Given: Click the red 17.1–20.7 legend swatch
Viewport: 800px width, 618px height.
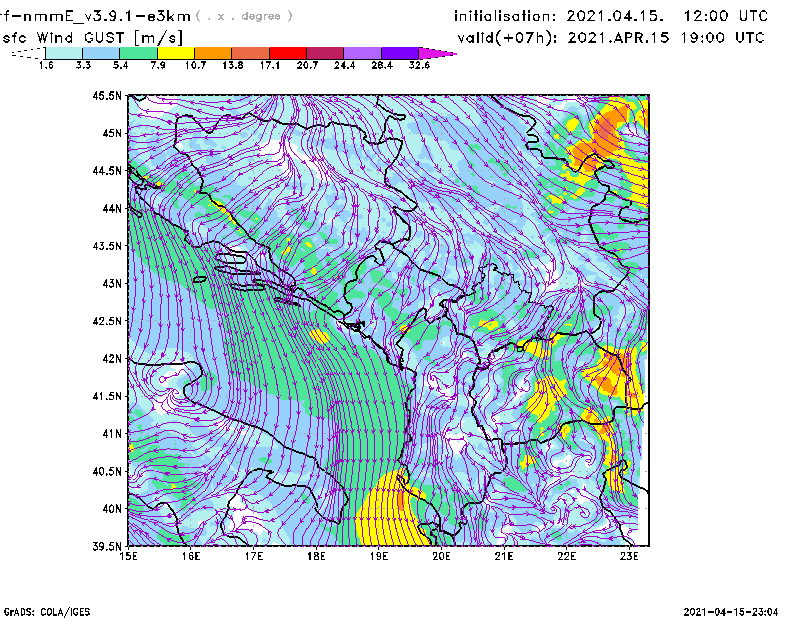Looking at the screenshot, I should 288,53.
